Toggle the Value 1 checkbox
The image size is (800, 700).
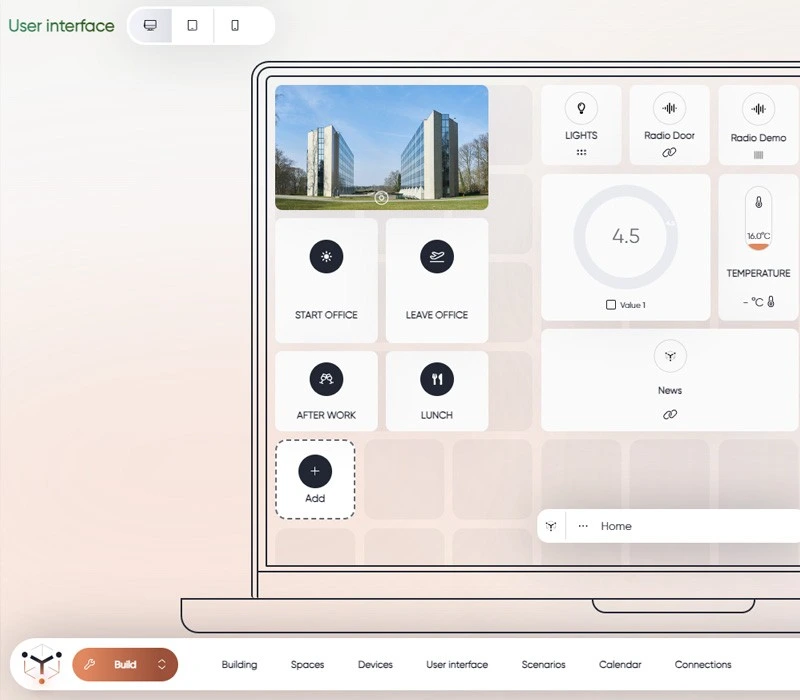tap(611, 305)
